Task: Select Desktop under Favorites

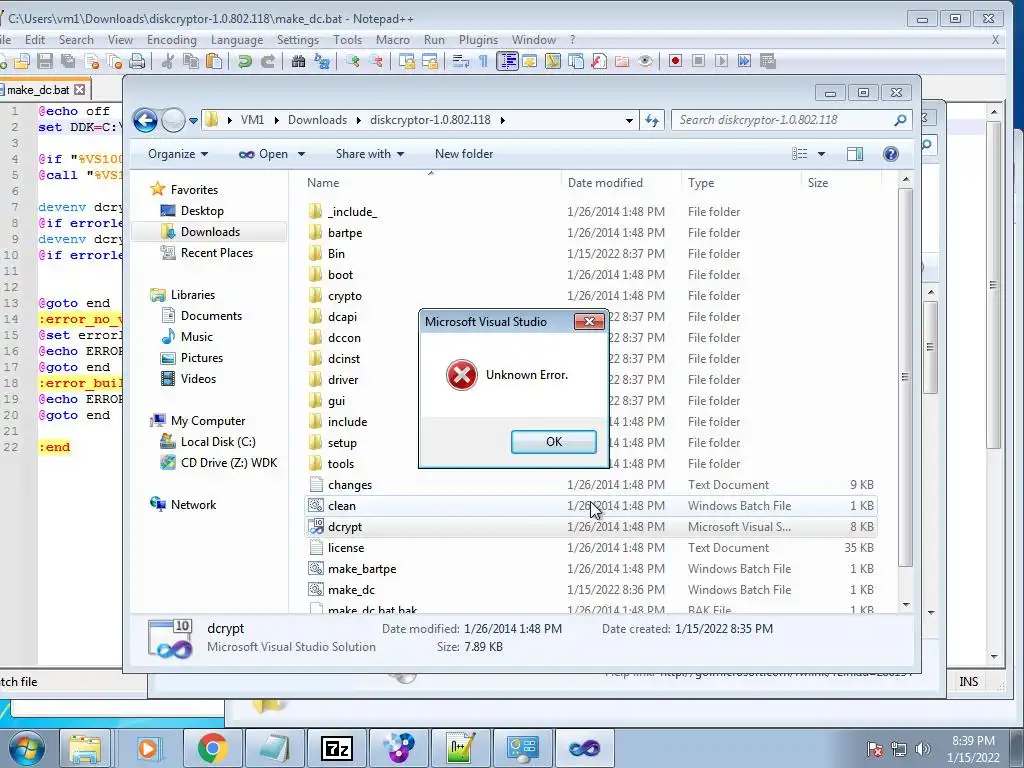Action: [x=202, y=211]
